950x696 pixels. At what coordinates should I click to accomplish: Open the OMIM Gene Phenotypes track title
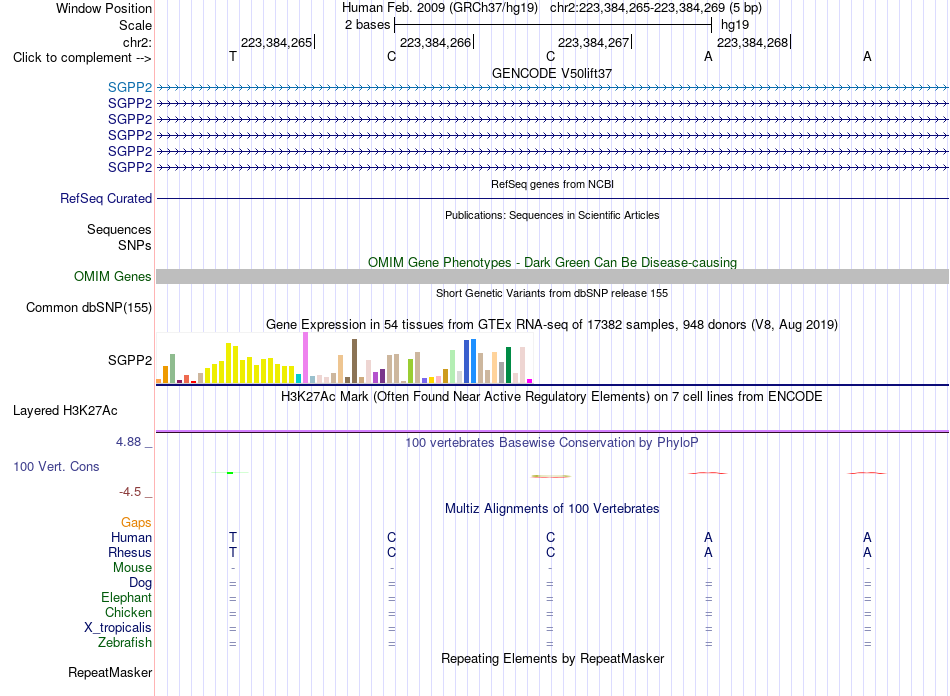(553, 262)
